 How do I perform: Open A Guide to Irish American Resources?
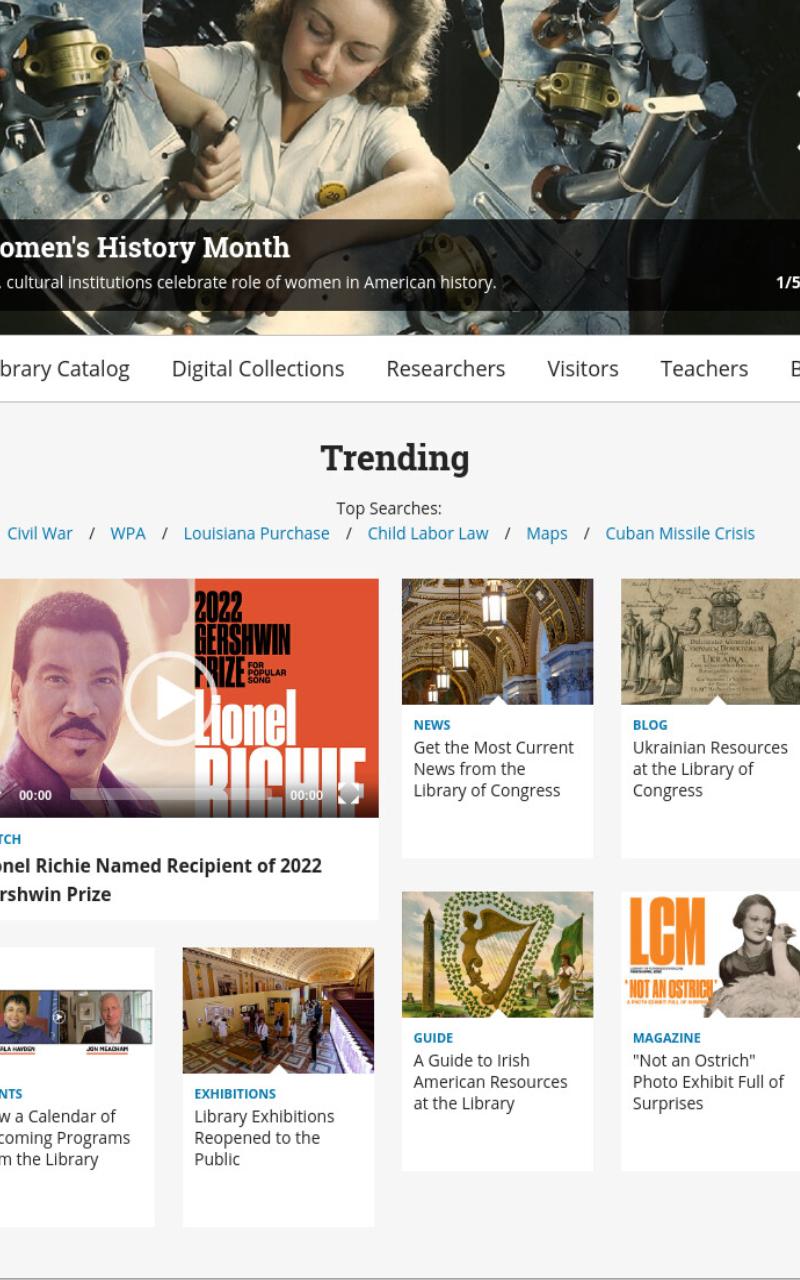491,1082
